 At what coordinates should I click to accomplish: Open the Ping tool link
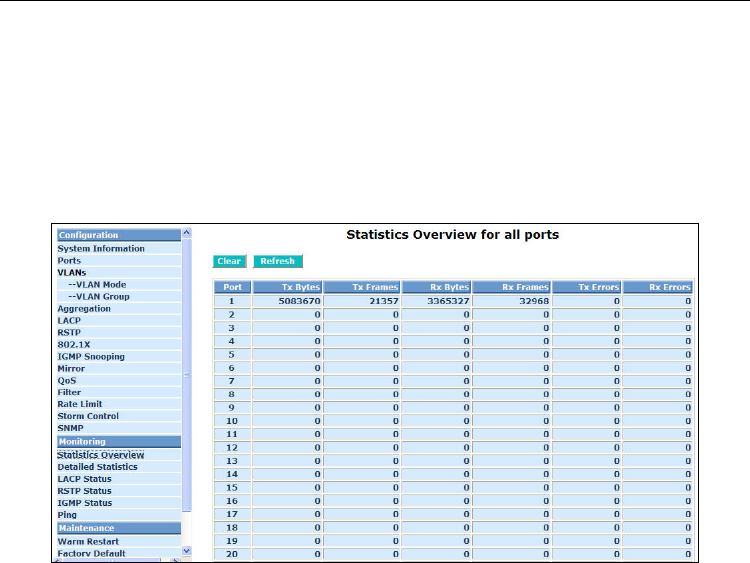[67, 514]
